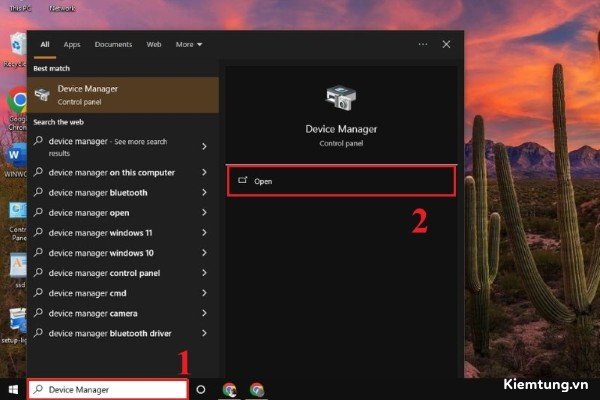This screenshot has width=600, height=400.
Task: Select 'device manager bluetooth' suggestion
Action: pos(123,193)
